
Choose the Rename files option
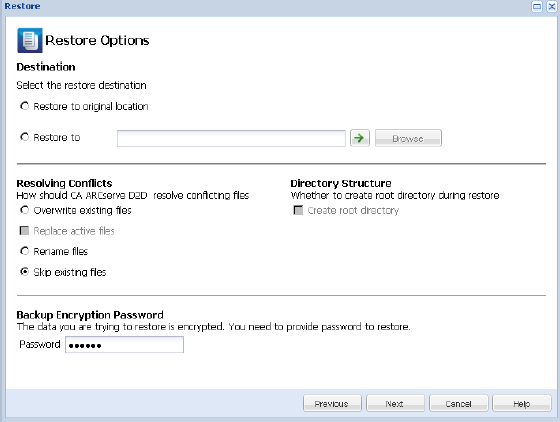24,251
